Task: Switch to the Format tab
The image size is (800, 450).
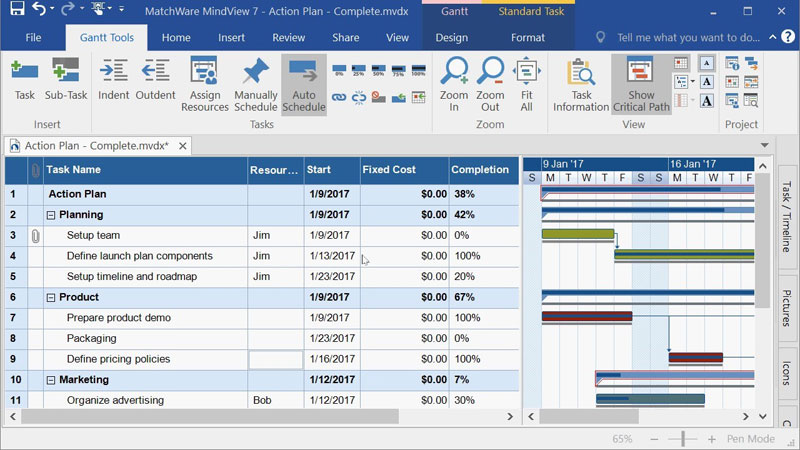Action: pyautogui.click(x=528, y=37)
